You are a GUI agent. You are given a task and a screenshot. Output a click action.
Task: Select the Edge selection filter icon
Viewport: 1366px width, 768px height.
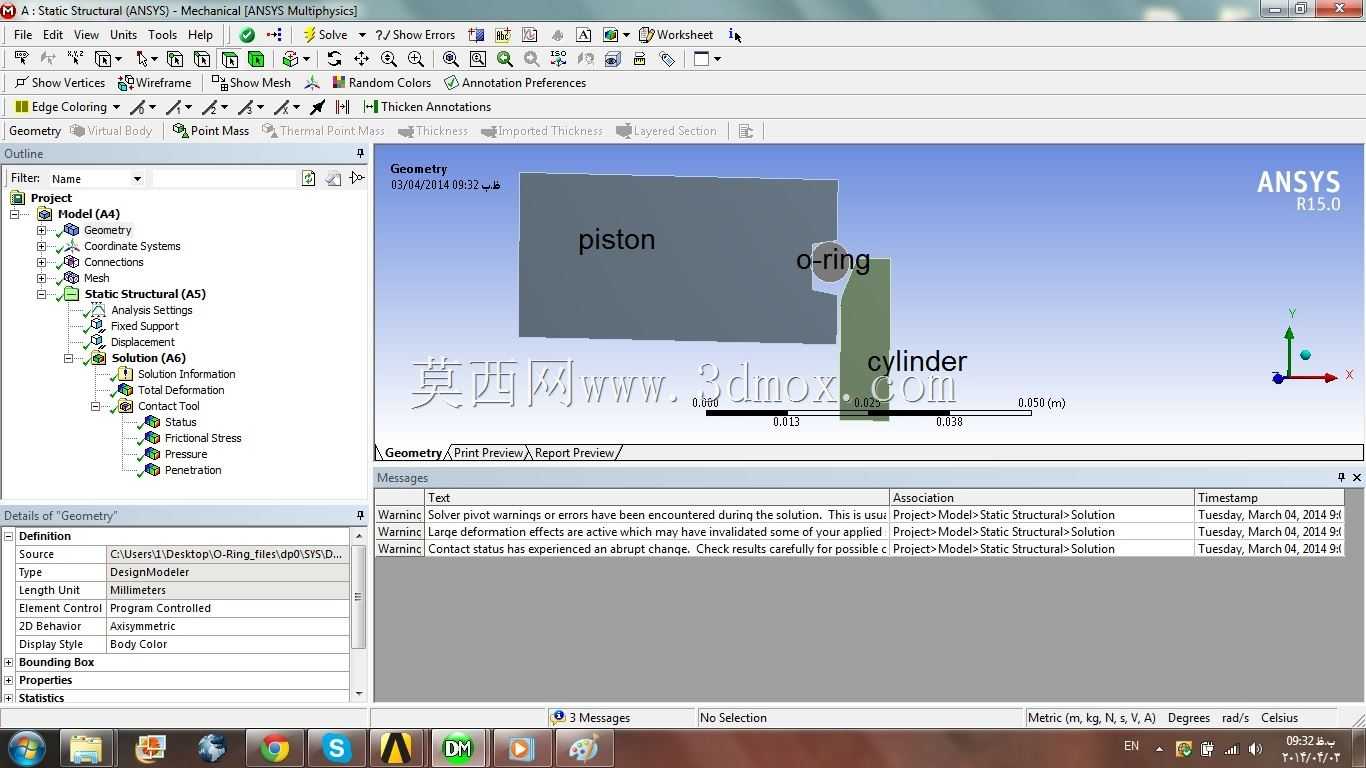(x=202, y=59)
